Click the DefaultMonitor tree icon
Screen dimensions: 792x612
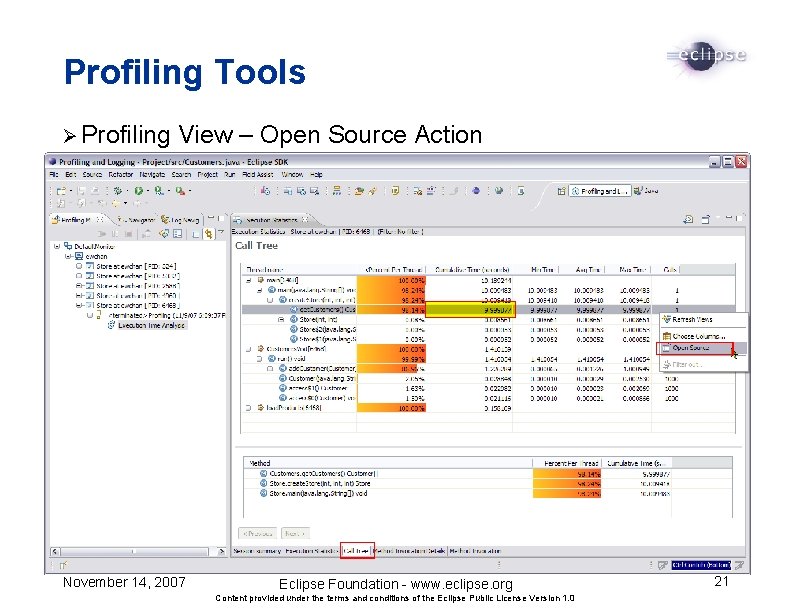(68, 246)
